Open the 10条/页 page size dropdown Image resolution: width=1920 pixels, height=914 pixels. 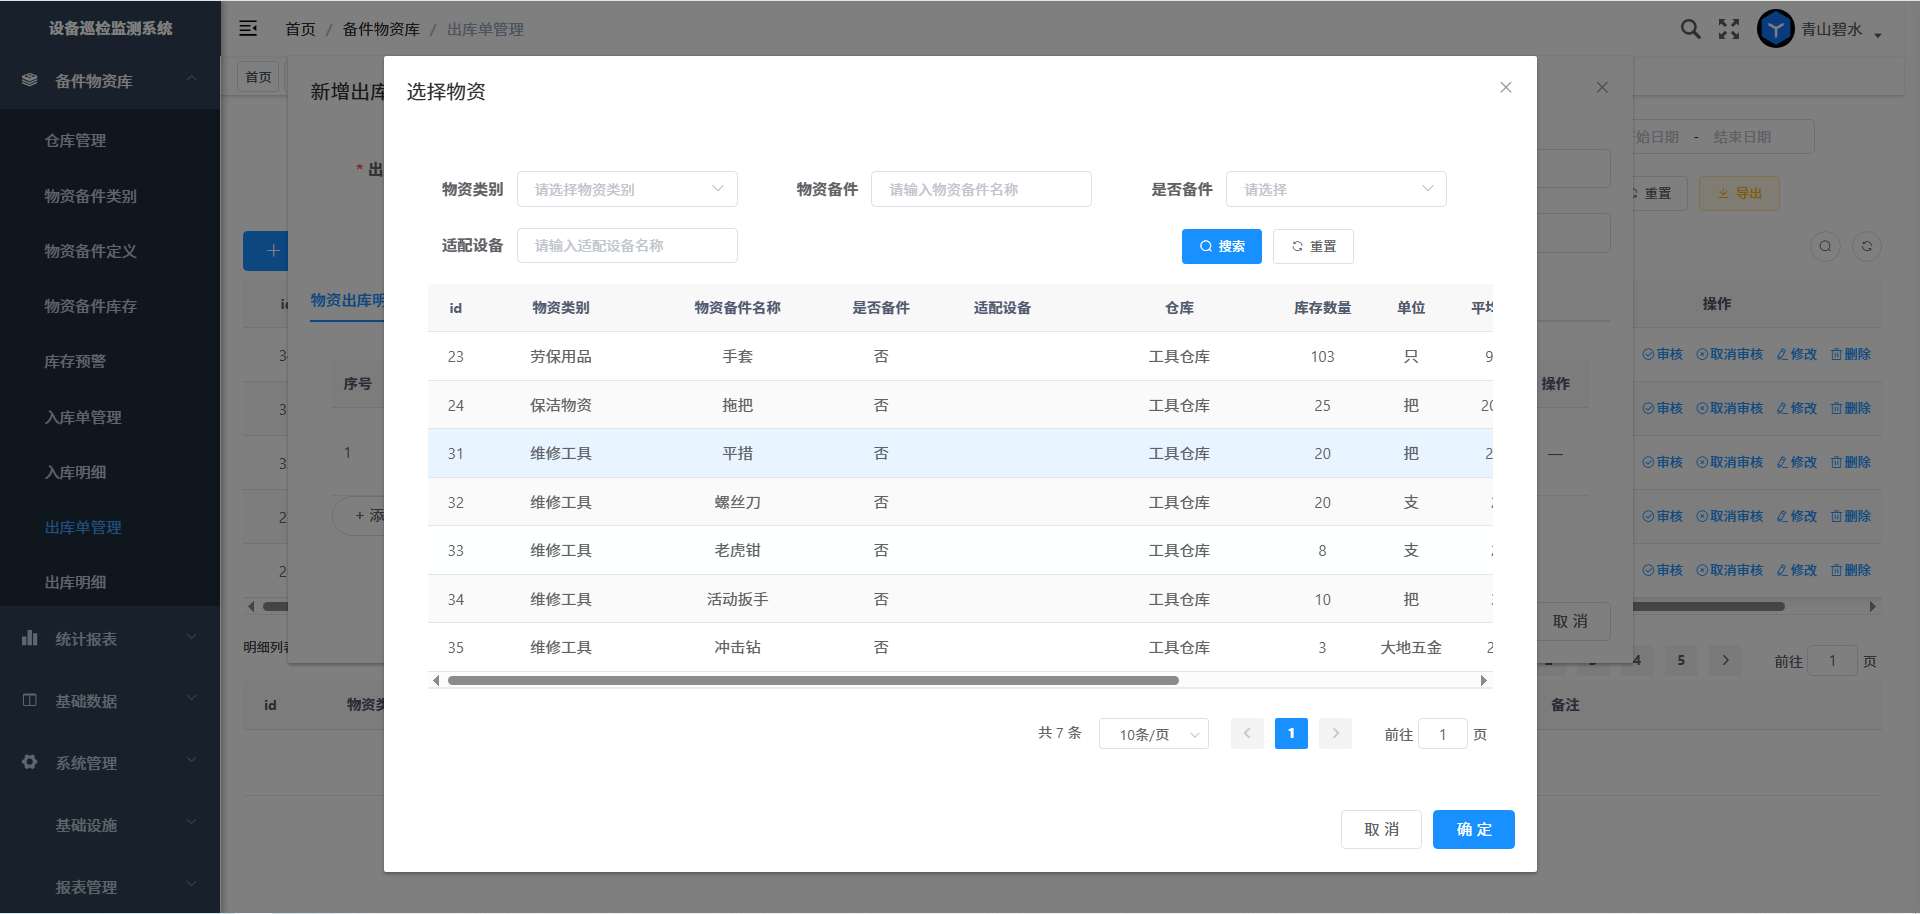click(x=1153, y=734)
